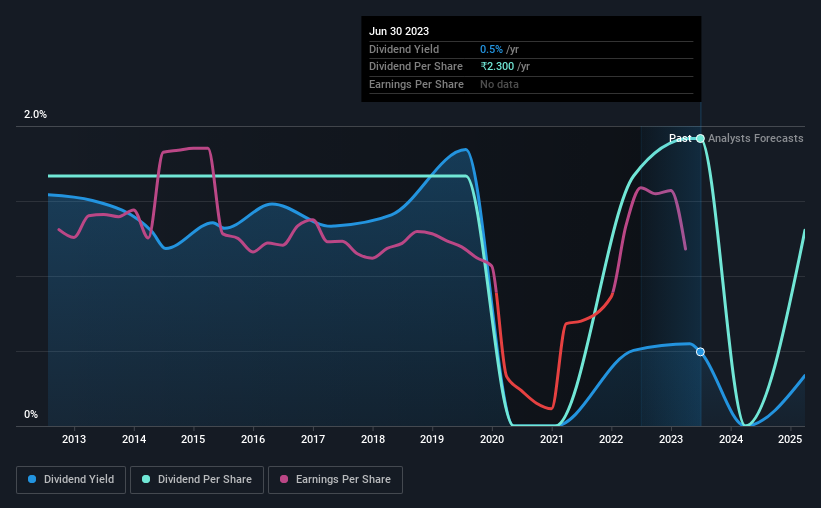The image size is (821, 508).
Task: Click the 0% y-axis label
Action: pos(31,414)
